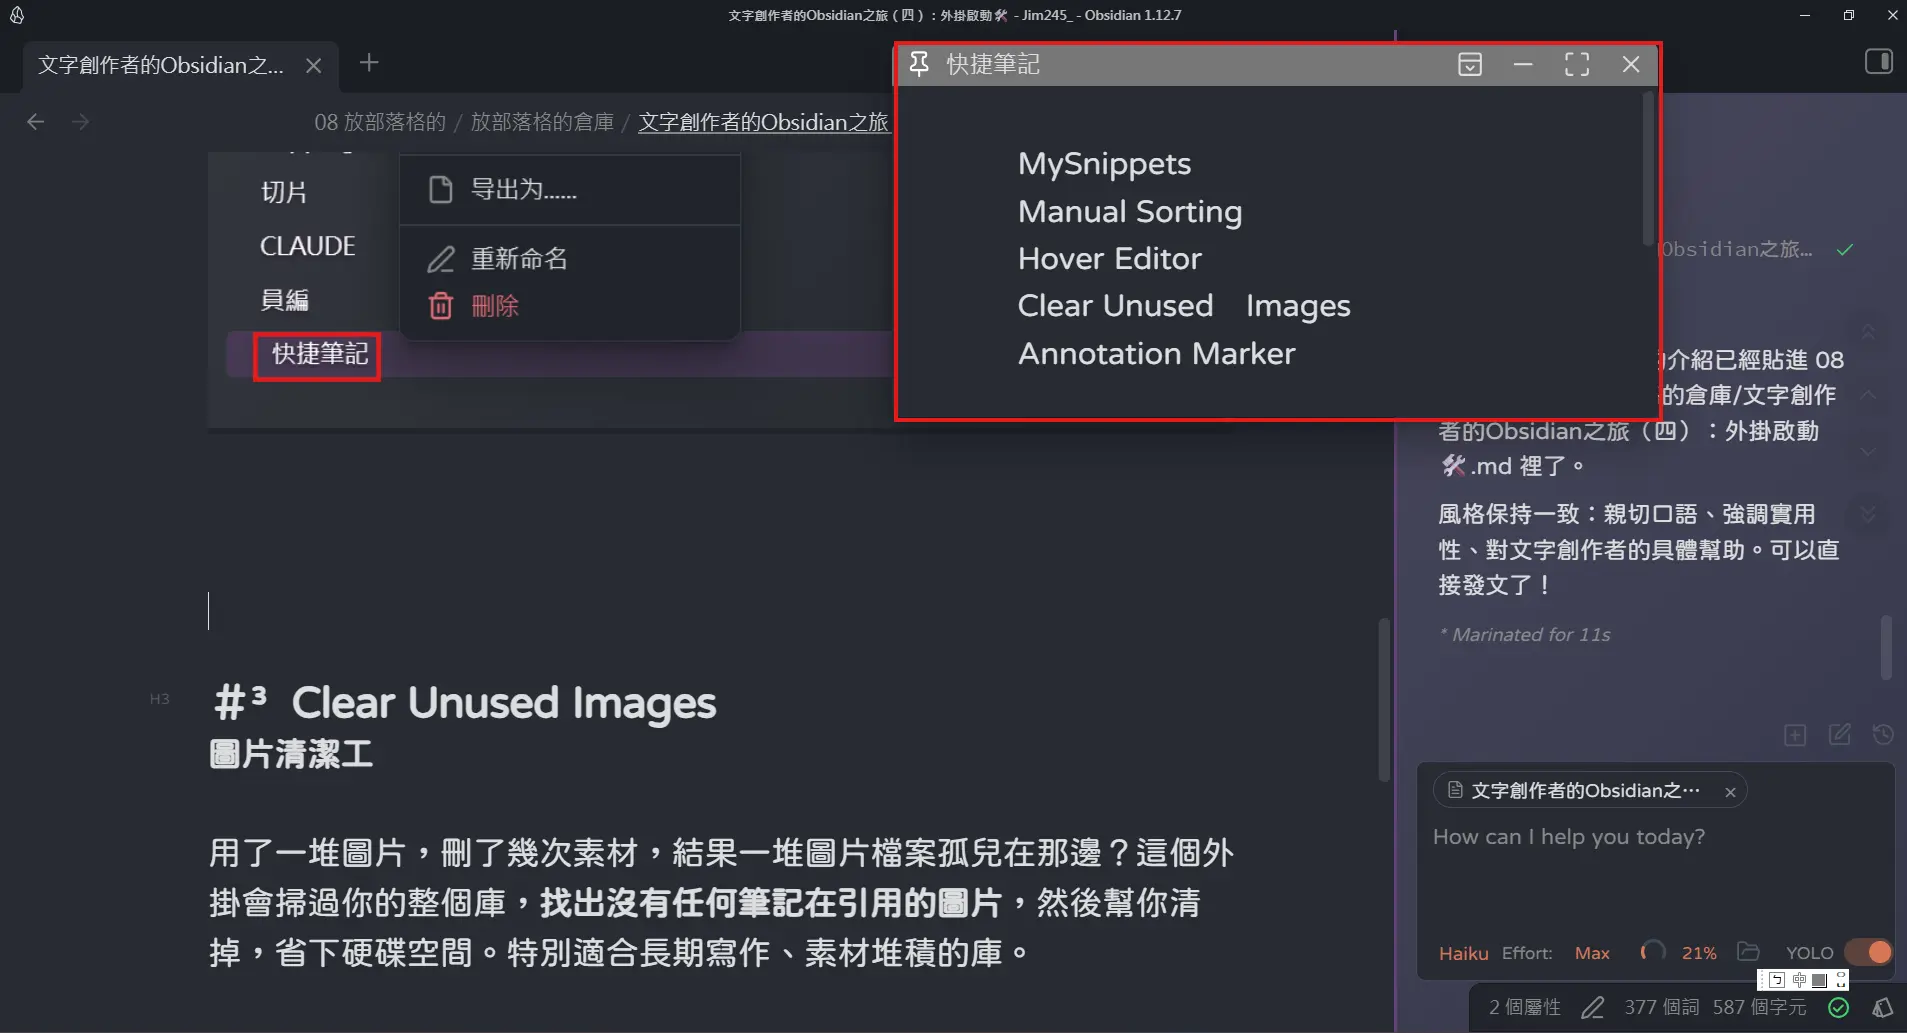The width and height of the screenshot is (1907, 1033).
Task: Click the 377 個詞 word count
Action: [1661, 1008]
